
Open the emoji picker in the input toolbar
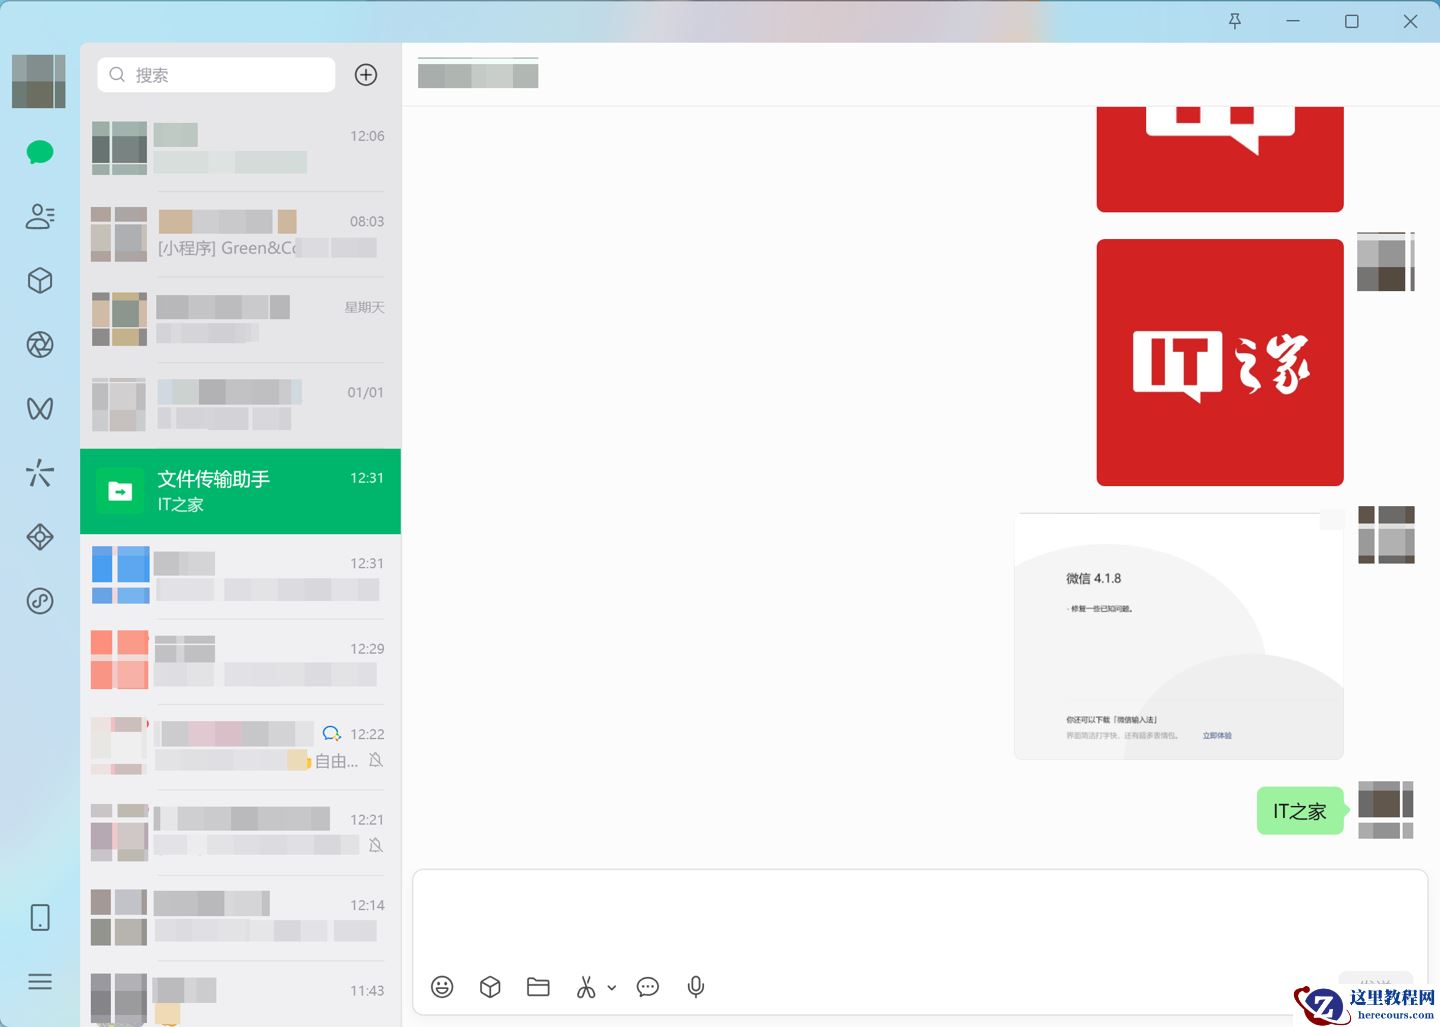click(x=442, y=987)
